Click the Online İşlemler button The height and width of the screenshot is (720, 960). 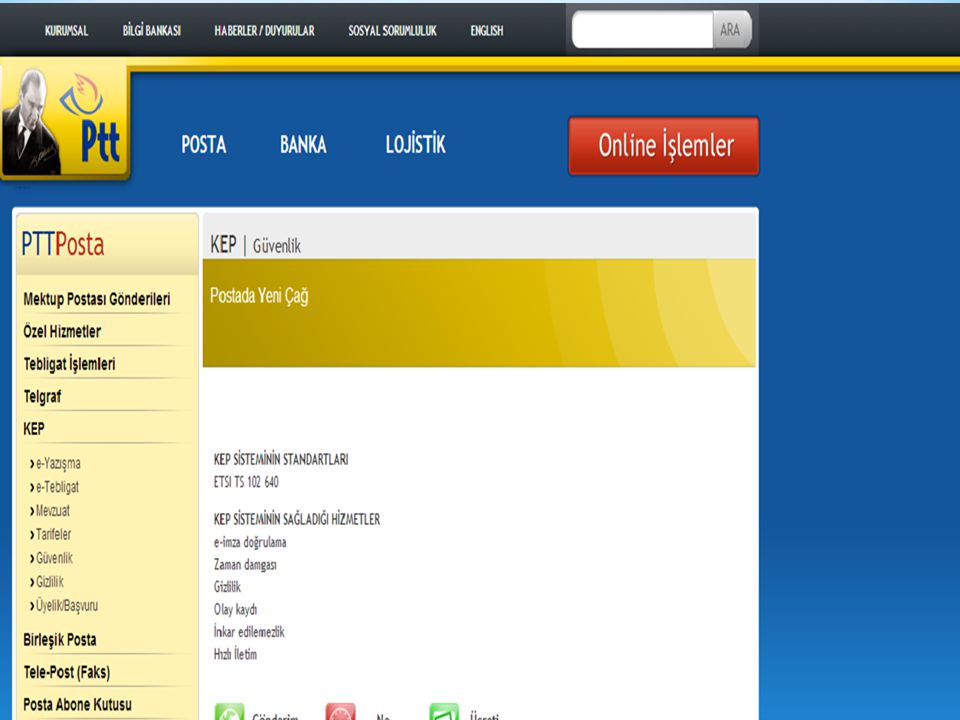point(664,146)
